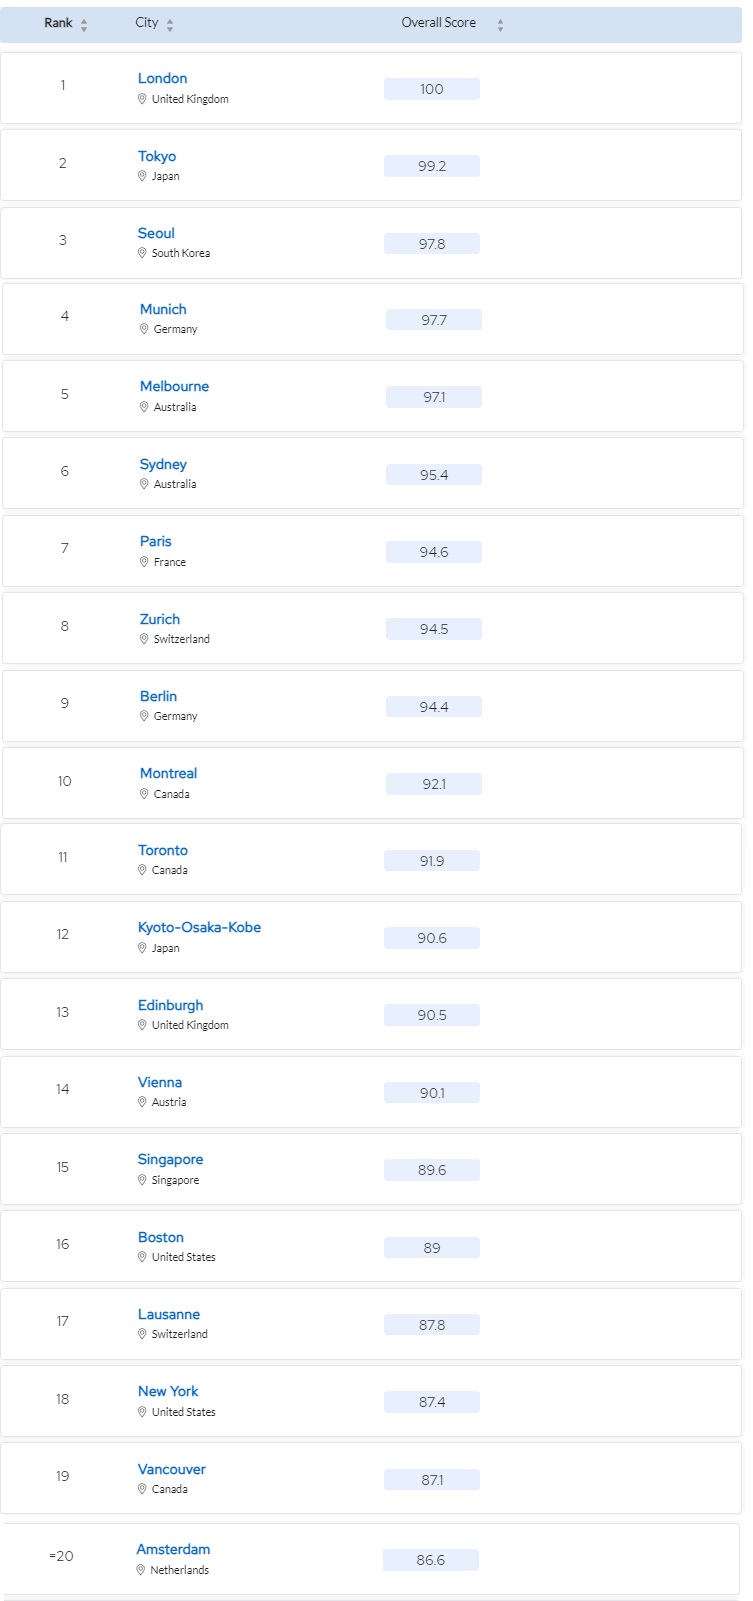Click location pin beside Austria
This screenshot has width=753, height=1601.
pos(142,1102)
